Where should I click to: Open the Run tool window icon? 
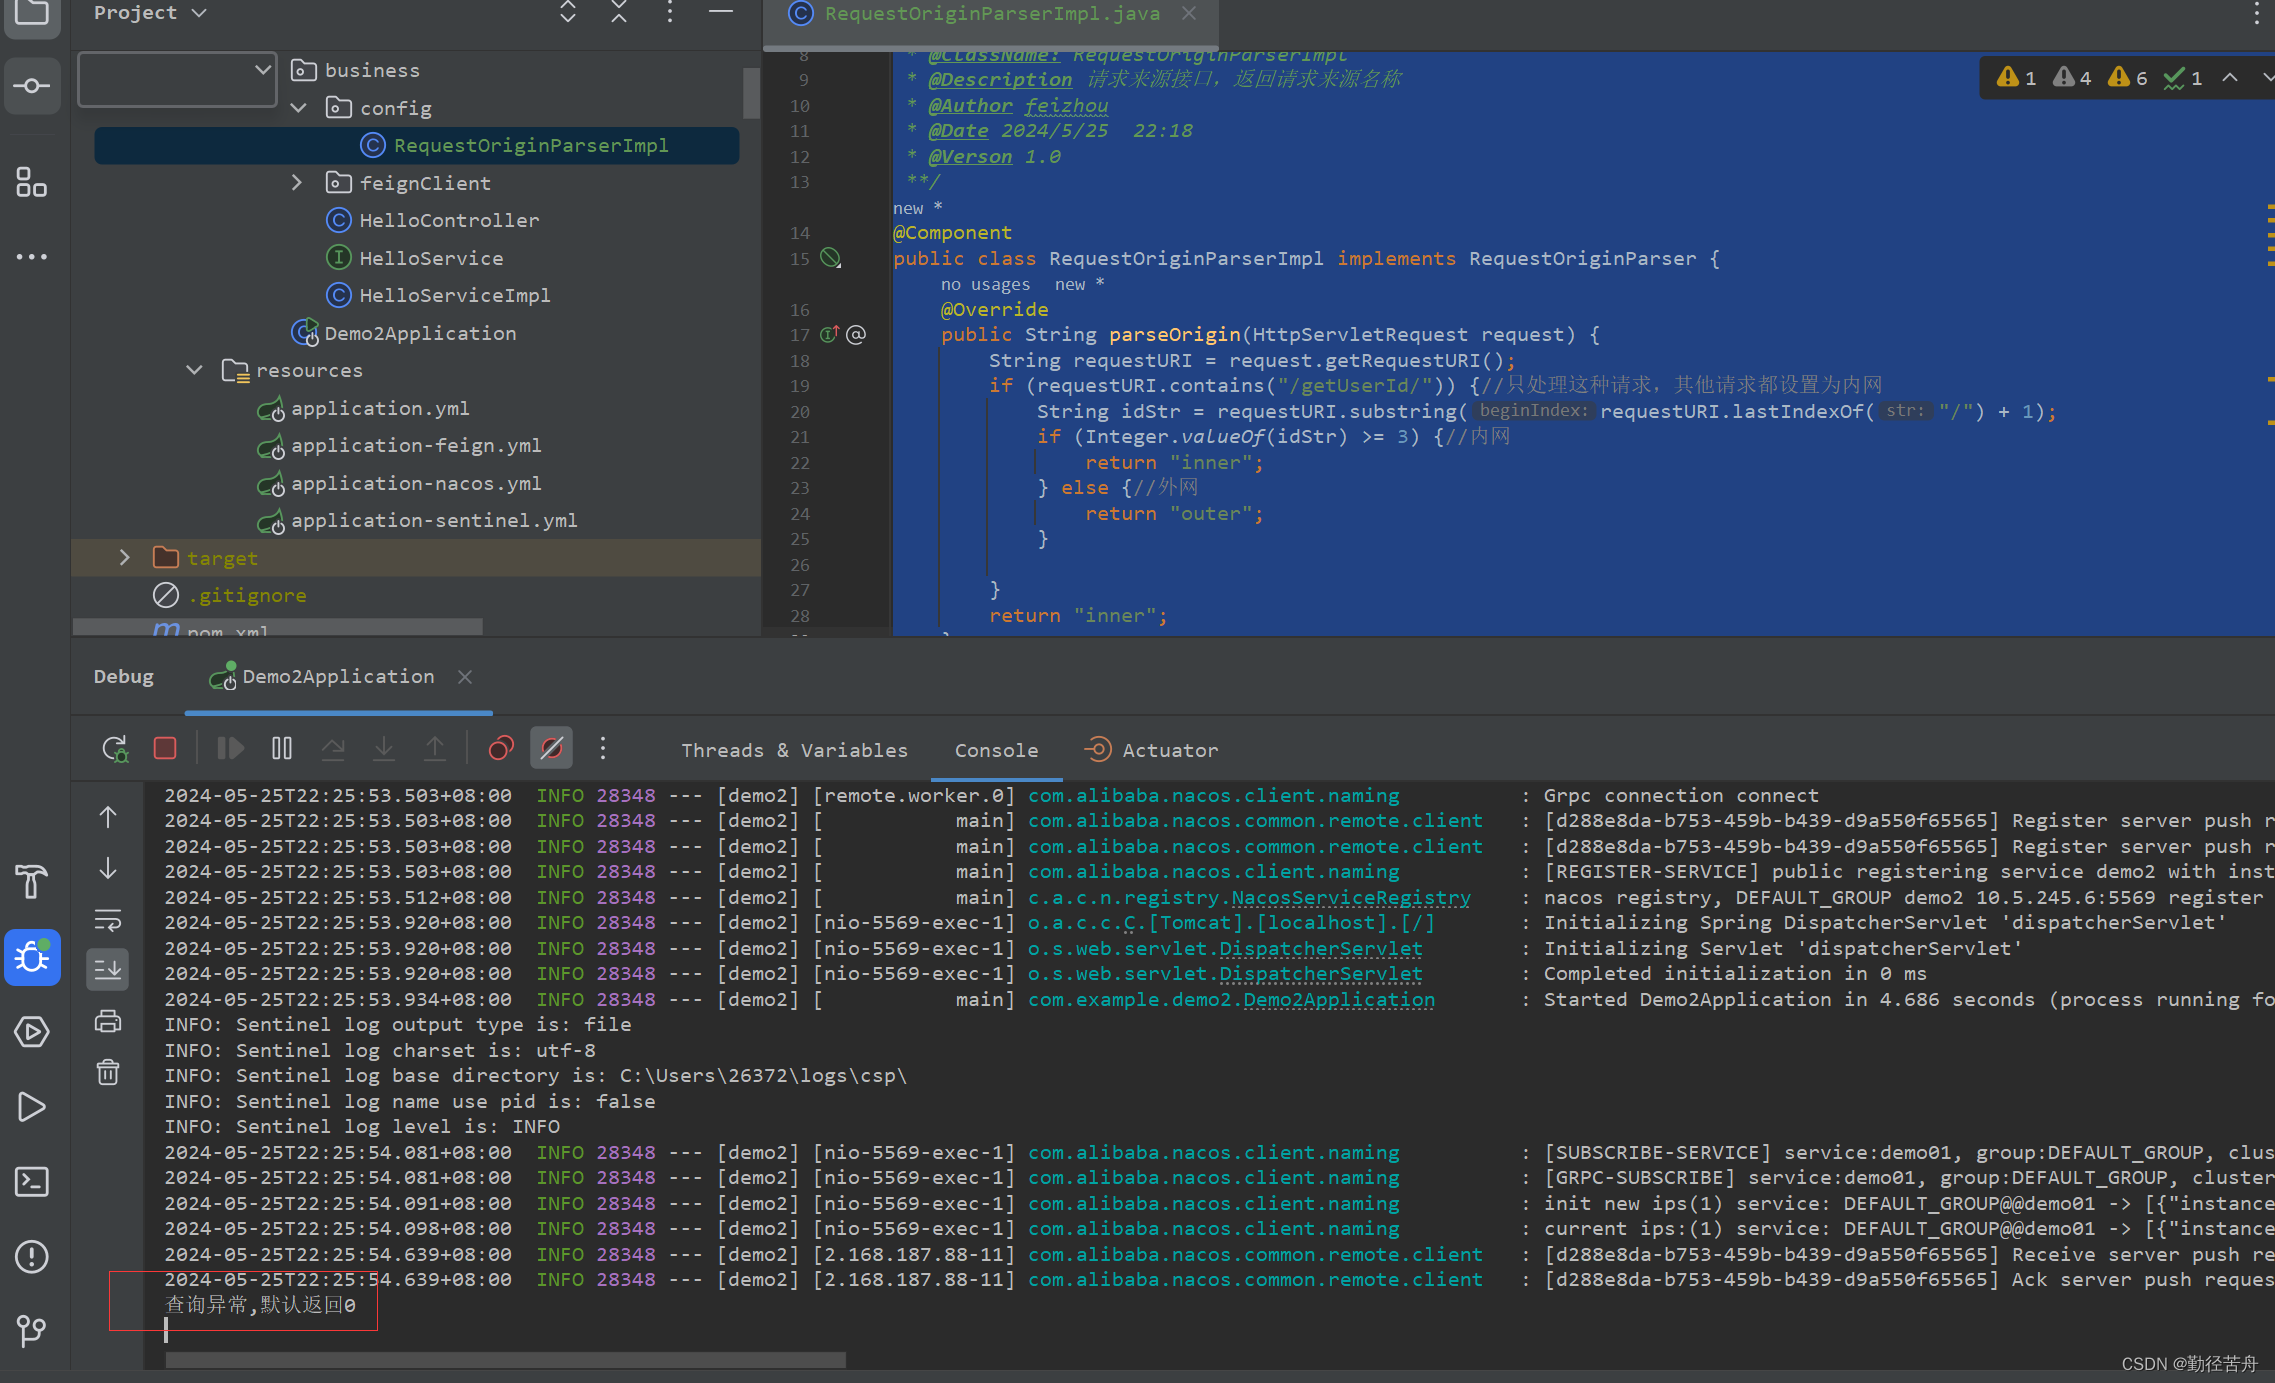(32, 1107)
